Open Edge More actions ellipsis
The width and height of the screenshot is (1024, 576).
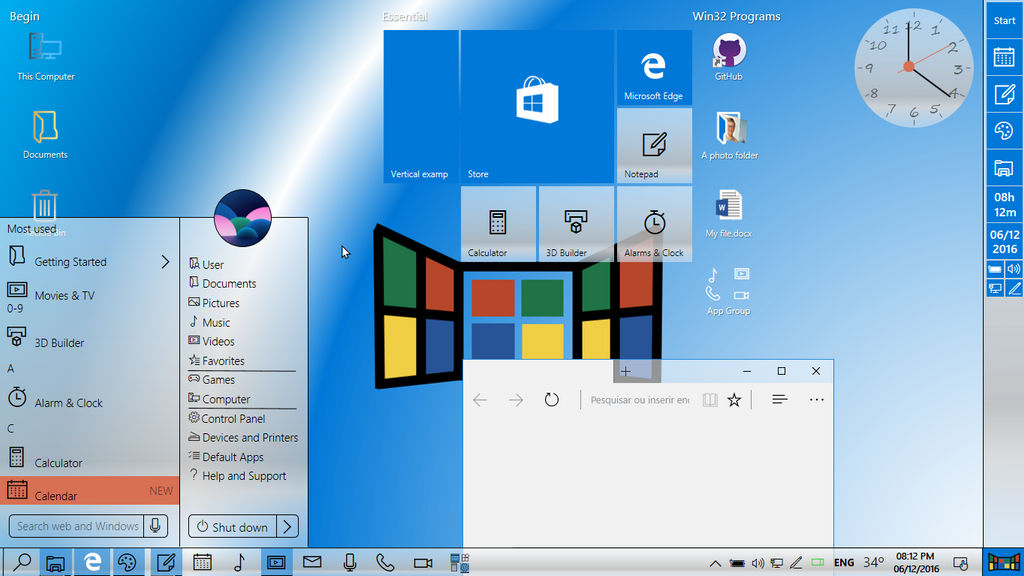[x=816, y=400]
